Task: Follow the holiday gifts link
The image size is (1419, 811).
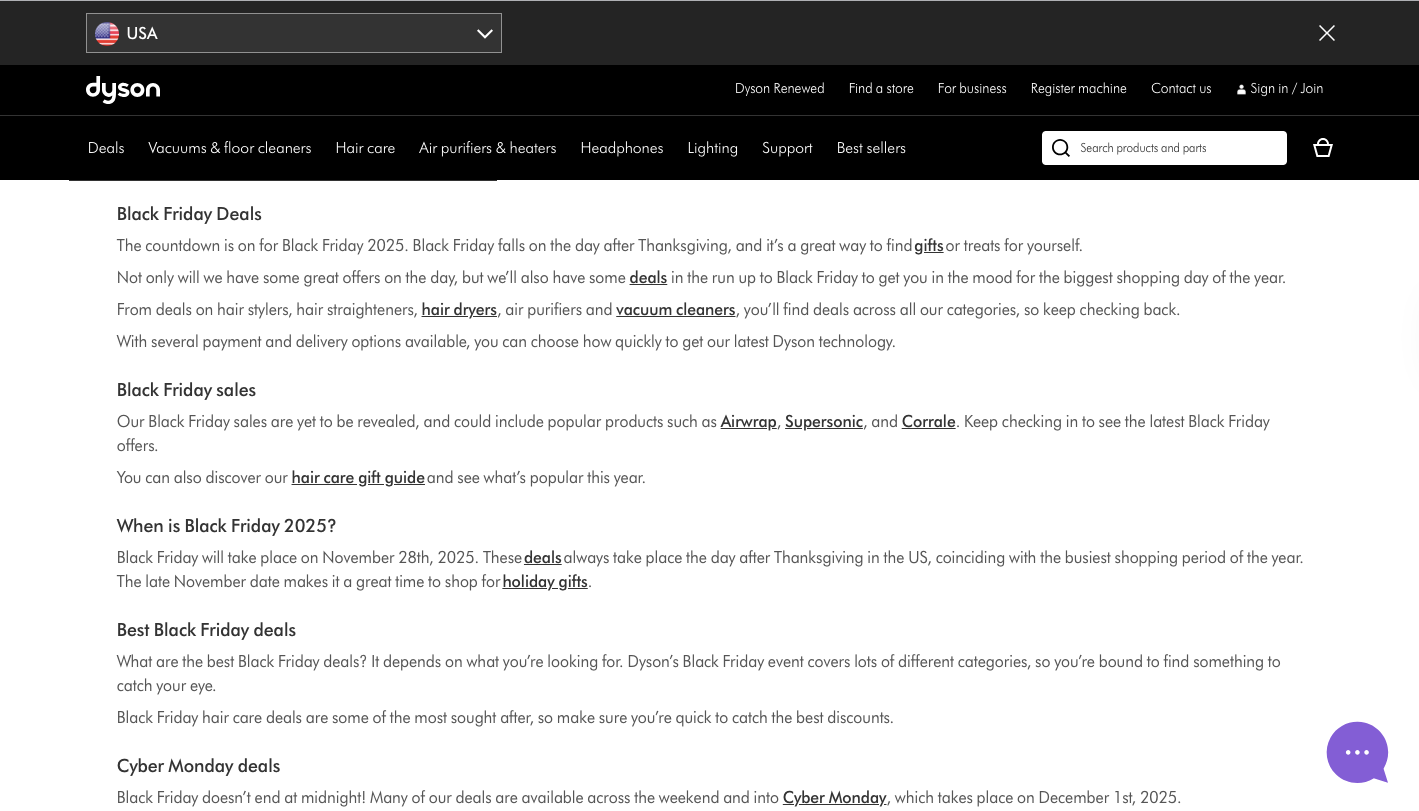Action: point(545,582)
